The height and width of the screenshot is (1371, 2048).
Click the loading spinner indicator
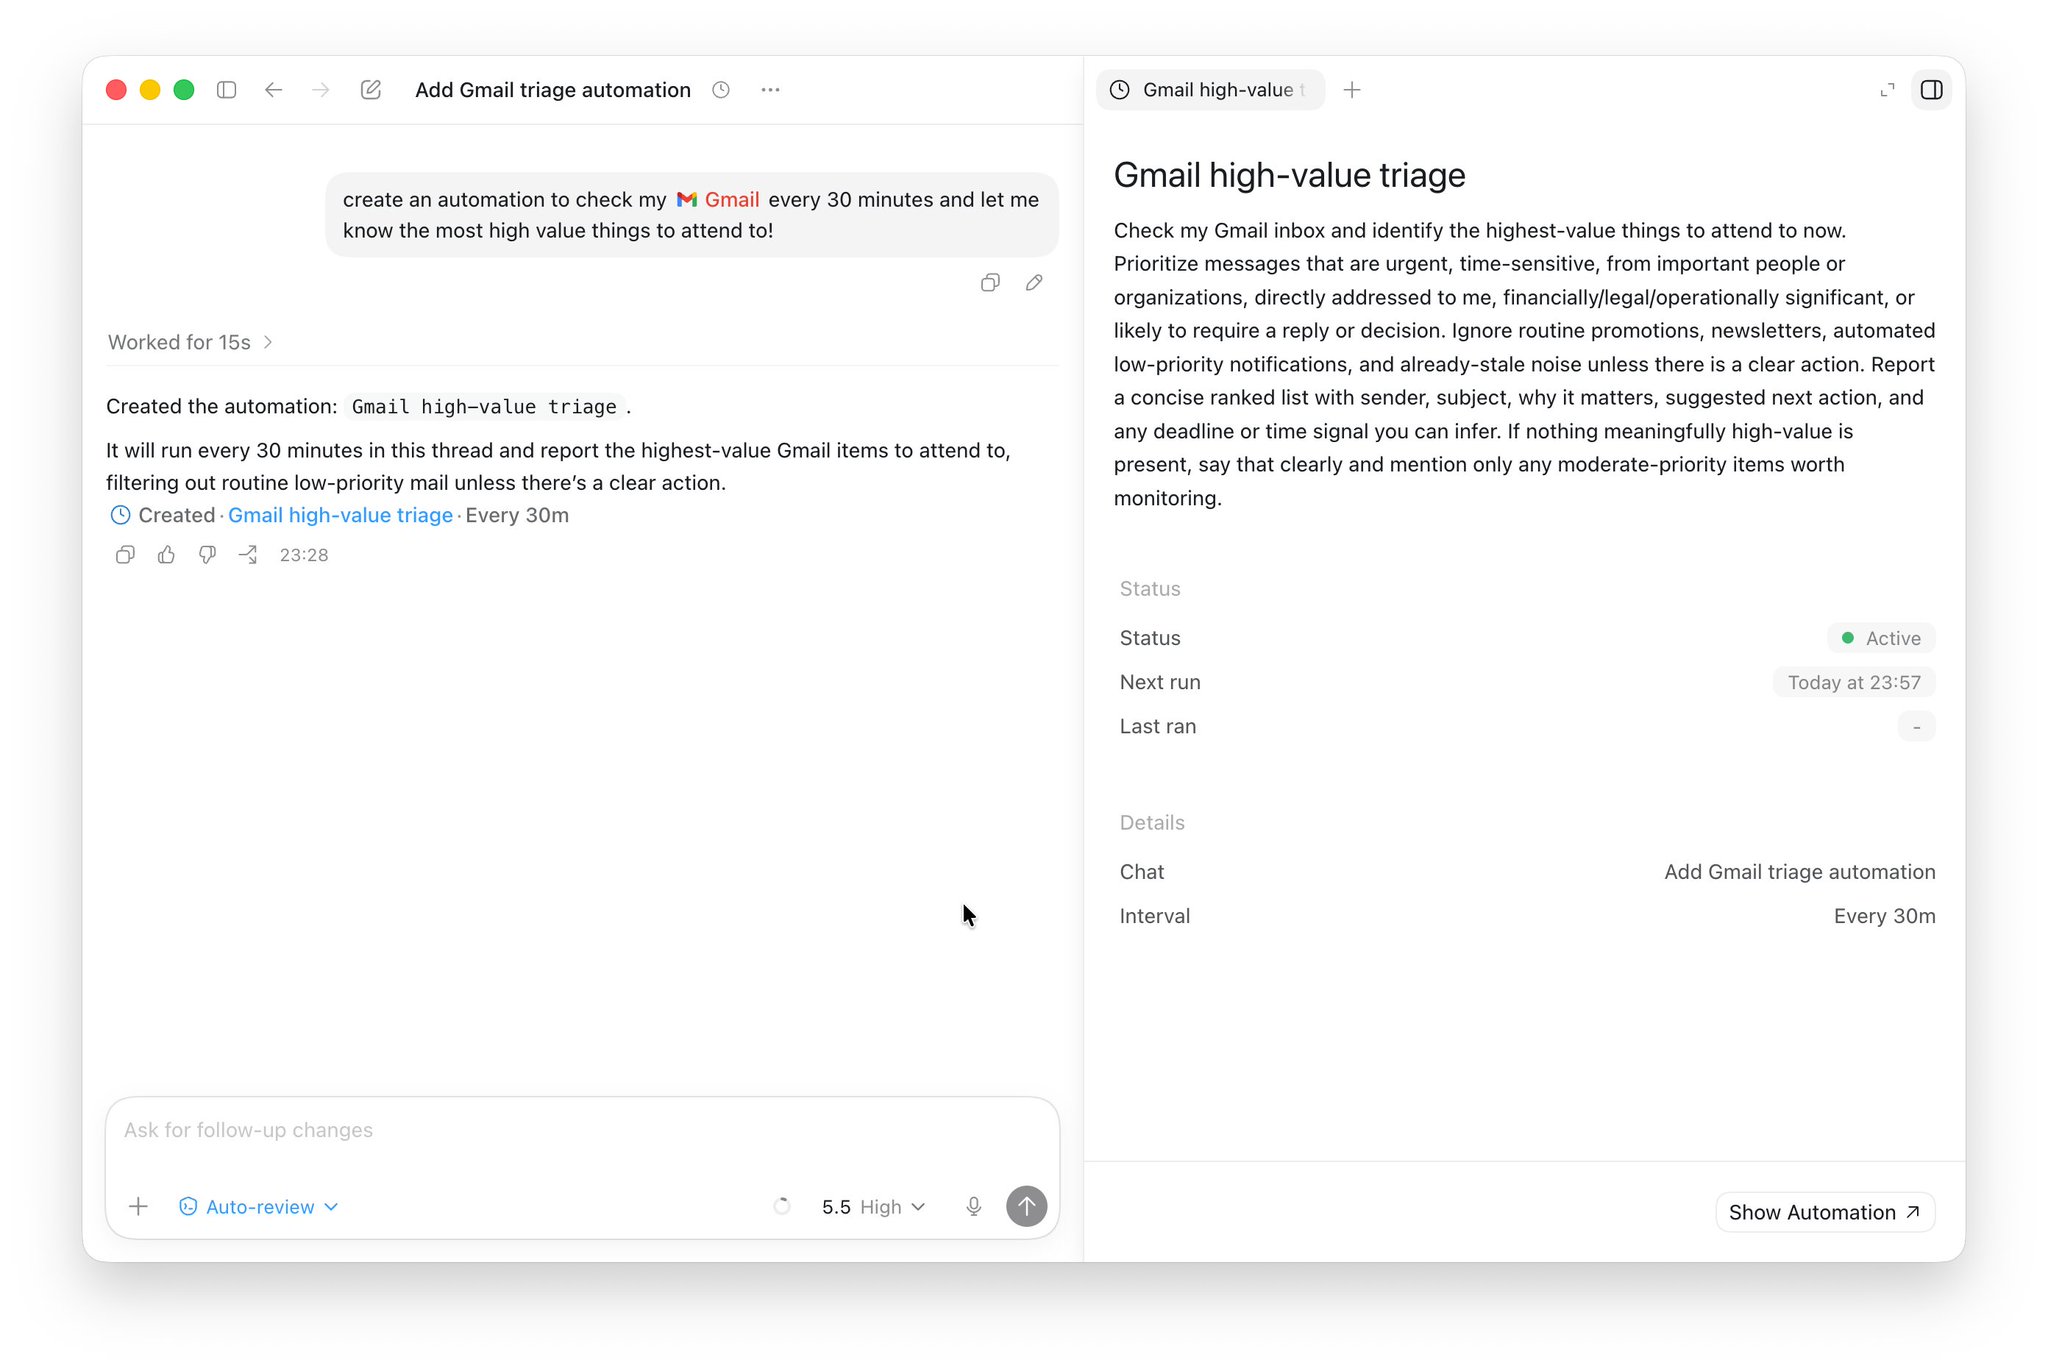pos(782,1207)
